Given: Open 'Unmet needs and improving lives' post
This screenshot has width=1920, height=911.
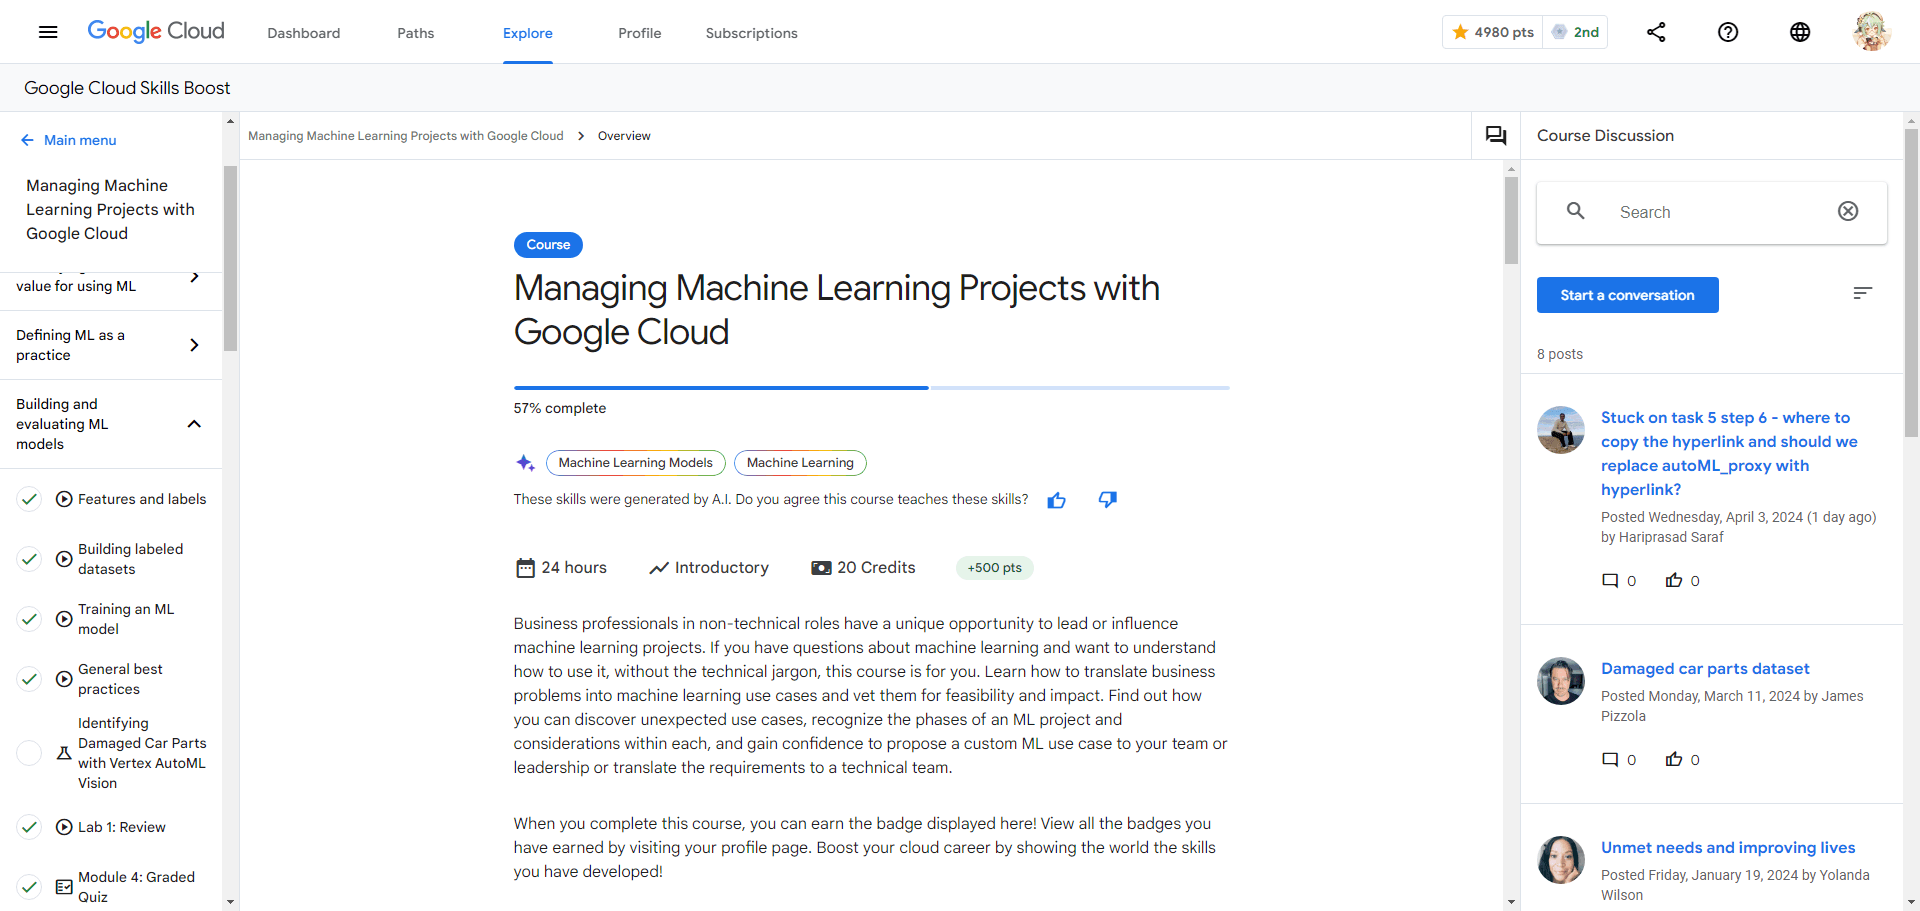Looking at the screenshot, I should pyautogui.click(x=1728, y=847).
